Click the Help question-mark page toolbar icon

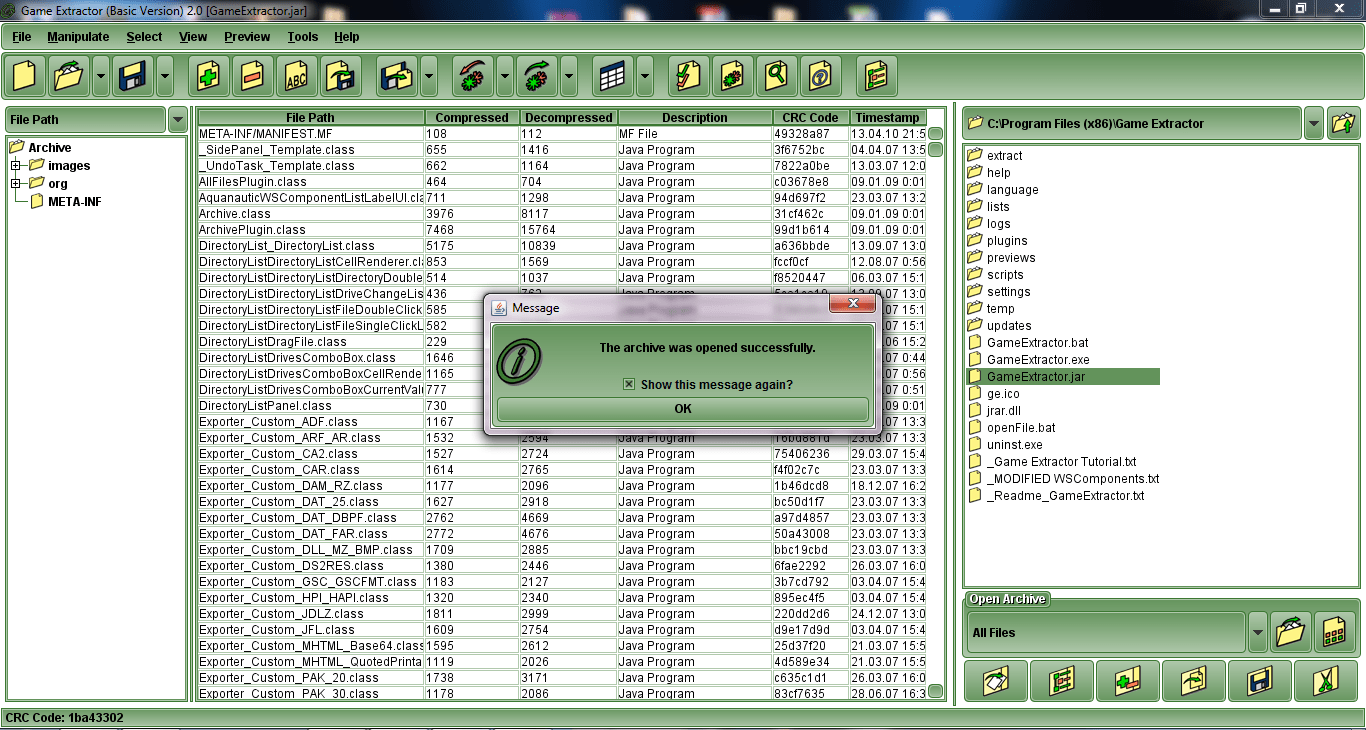click(821, 75)
